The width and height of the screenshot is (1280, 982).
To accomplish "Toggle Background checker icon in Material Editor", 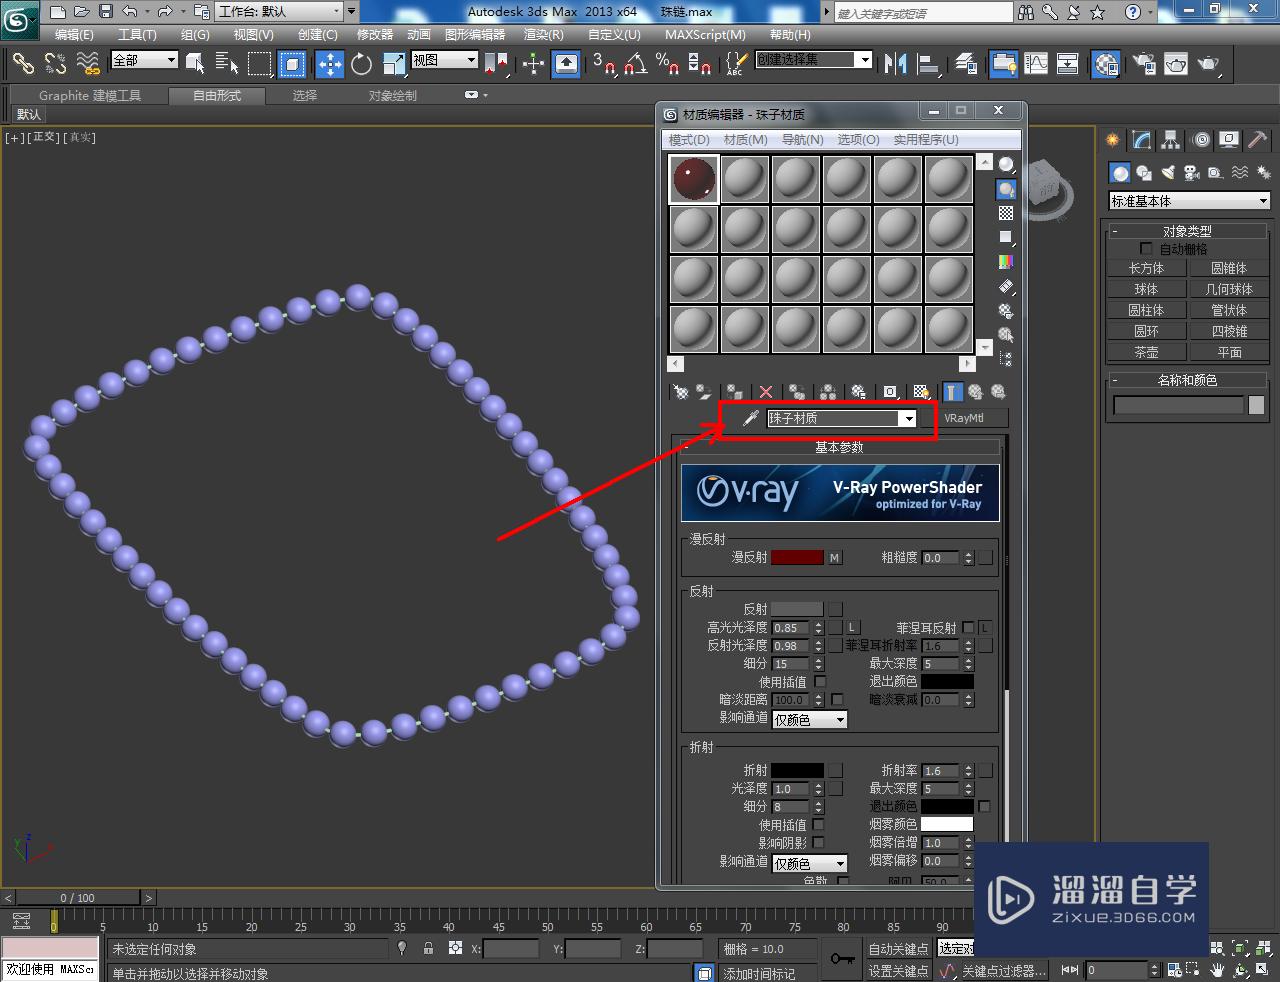I will 1006,213.
